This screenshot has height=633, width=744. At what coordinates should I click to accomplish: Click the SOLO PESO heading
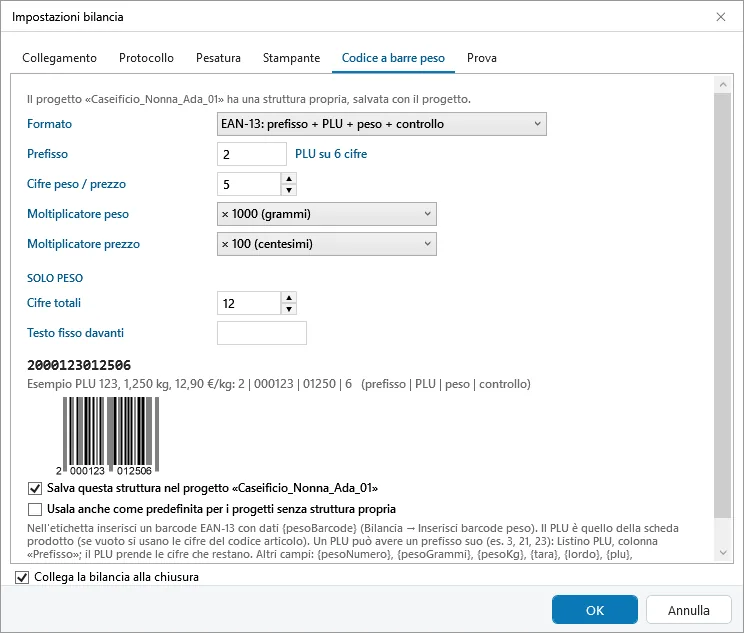click(55, 278)
